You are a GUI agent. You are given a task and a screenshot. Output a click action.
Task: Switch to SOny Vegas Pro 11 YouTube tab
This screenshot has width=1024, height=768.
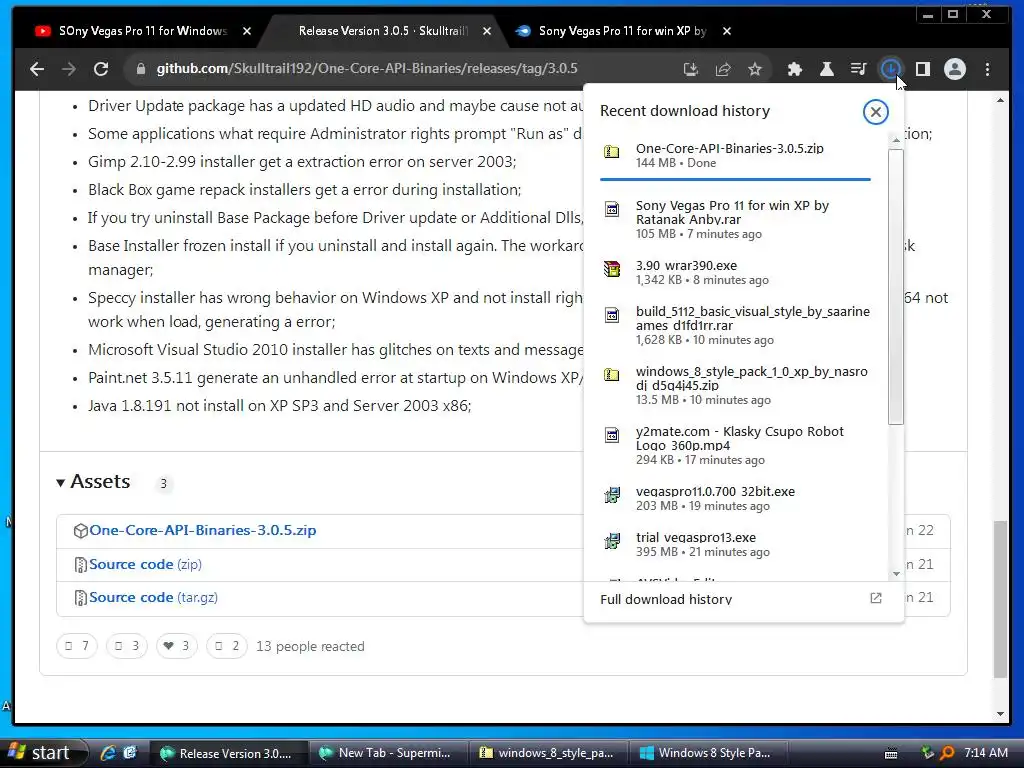[x=144, y=31]
